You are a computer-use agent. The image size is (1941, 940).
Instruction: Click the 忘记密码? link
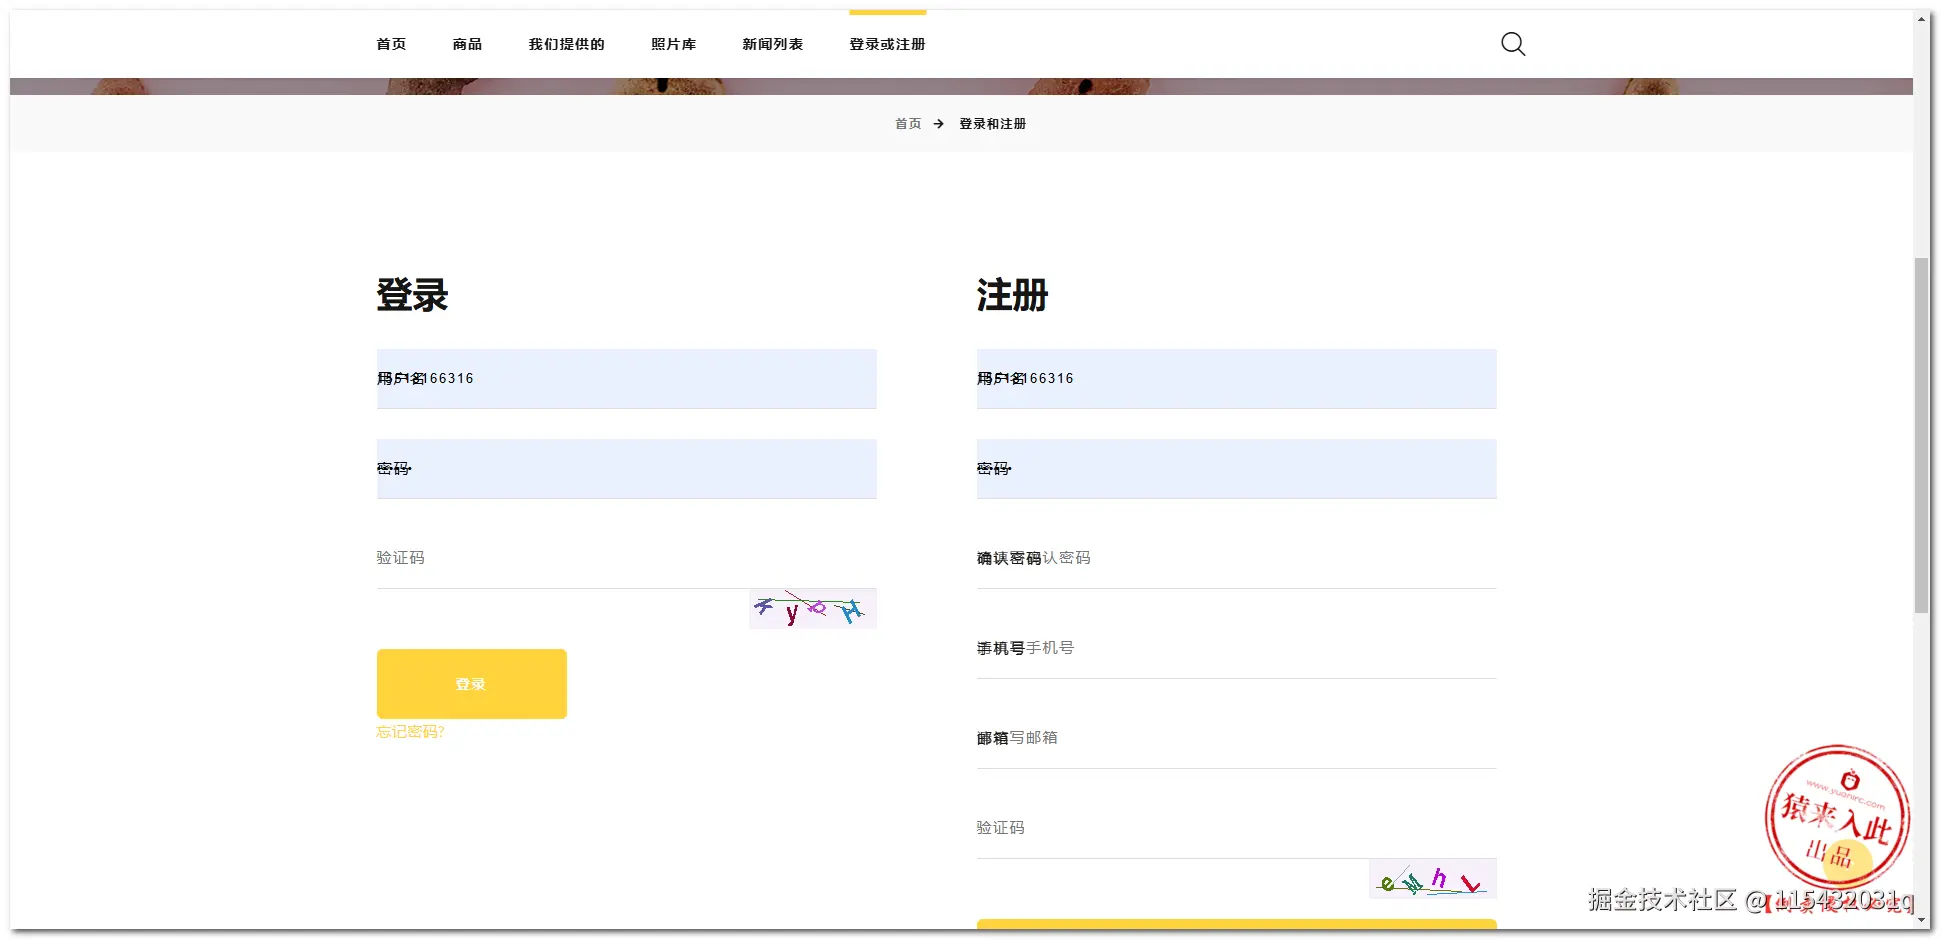point(410,732)
